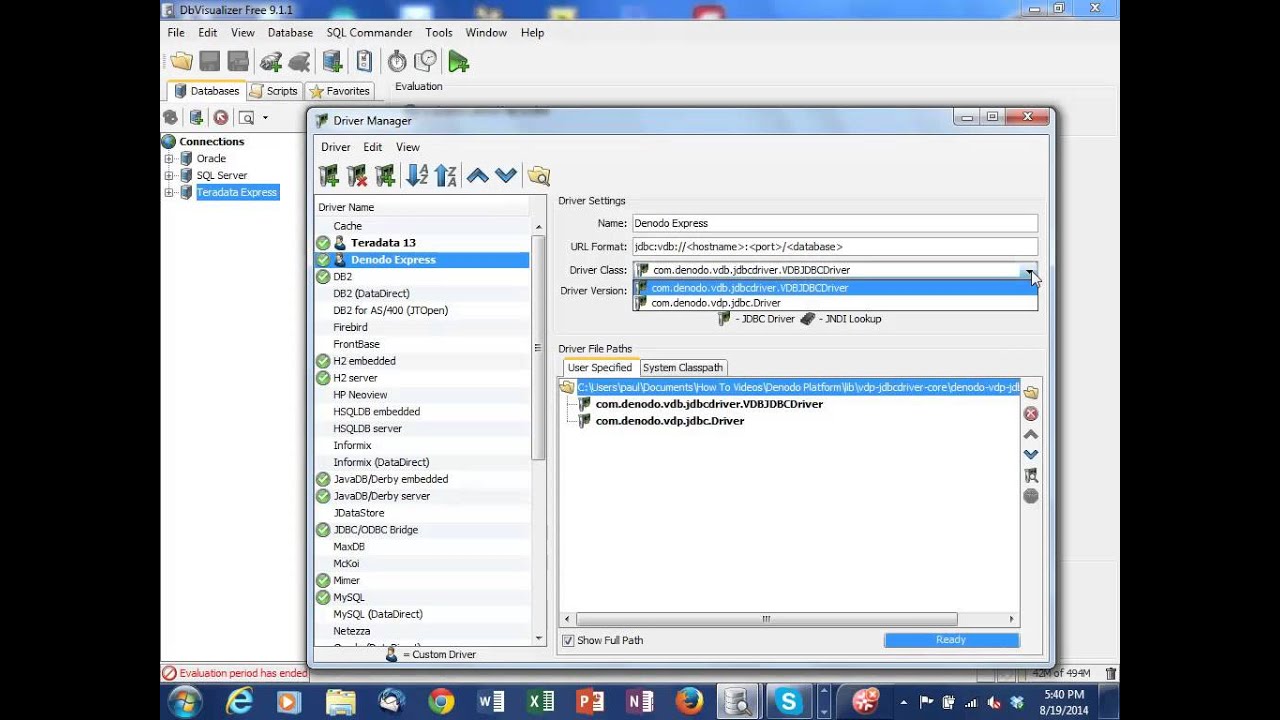Open the Driver Class dropdown arrow
1280x720 pixels.
click(1028, 270)
